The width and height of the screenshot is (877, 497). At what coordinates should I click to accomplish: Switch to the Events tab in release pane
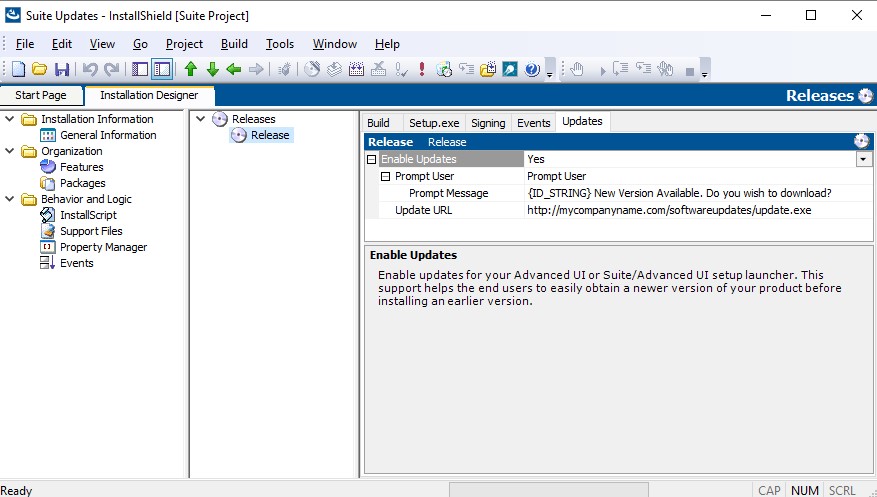tap(534, 123)
